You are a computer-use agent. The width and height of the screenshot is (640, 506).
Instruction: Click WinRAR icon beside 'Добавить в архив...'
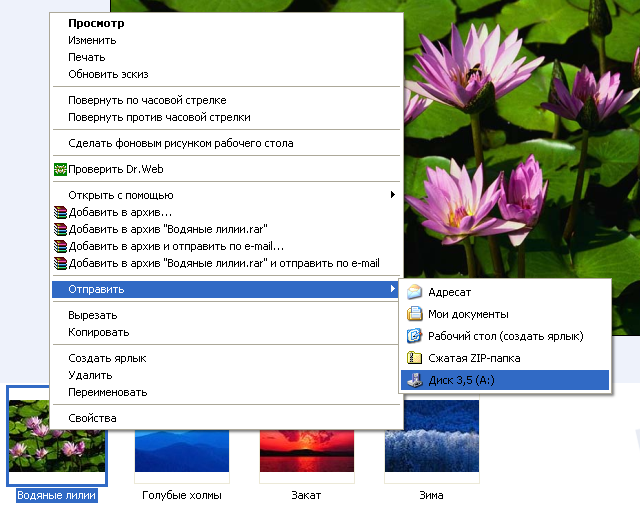[x=60, y=212]
